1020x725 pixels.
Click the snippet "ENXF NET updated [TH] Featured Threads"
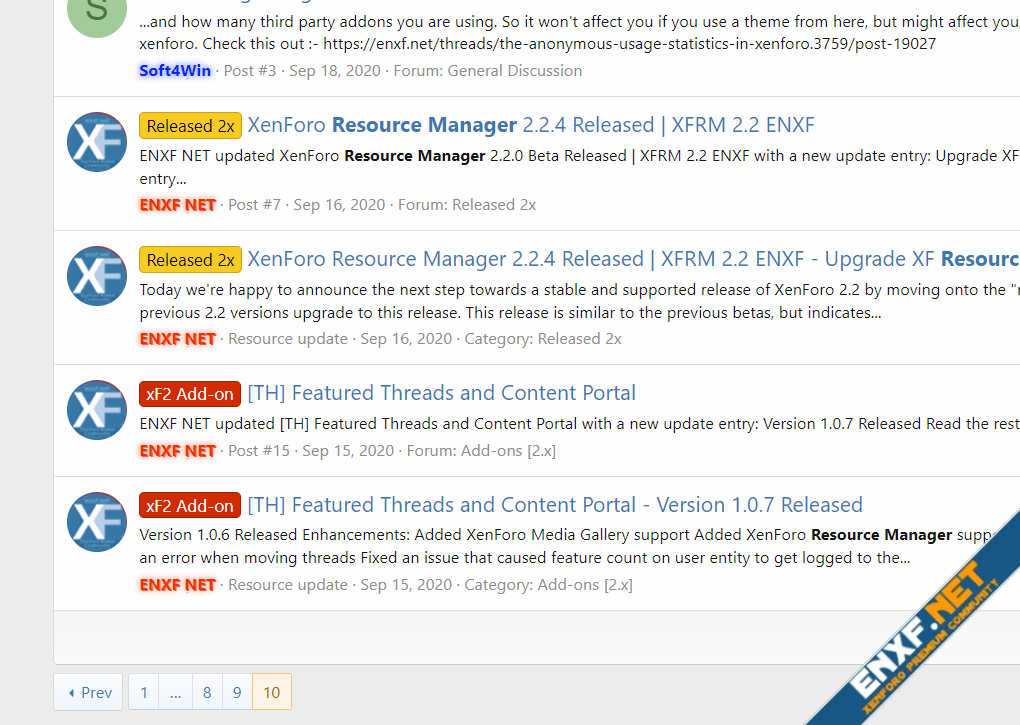point(580,424)
